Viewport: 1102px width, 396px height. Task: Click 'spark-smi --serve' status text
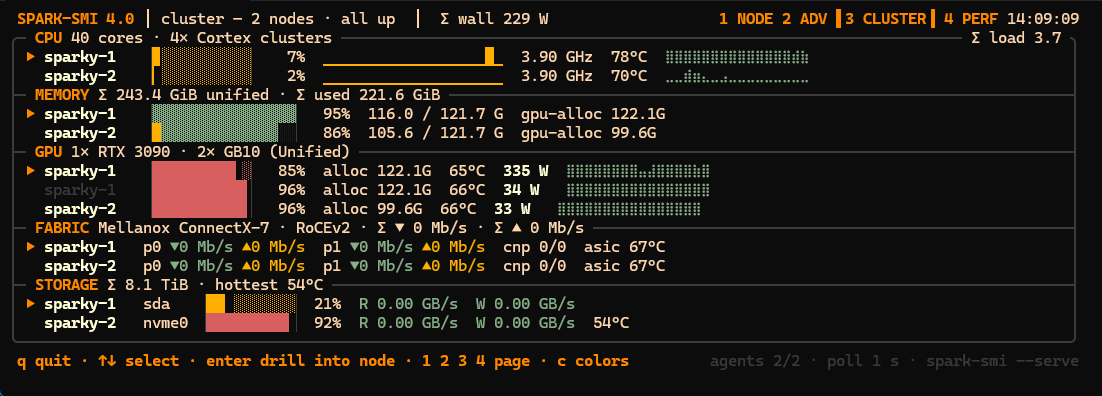(x=1002, y=362)
